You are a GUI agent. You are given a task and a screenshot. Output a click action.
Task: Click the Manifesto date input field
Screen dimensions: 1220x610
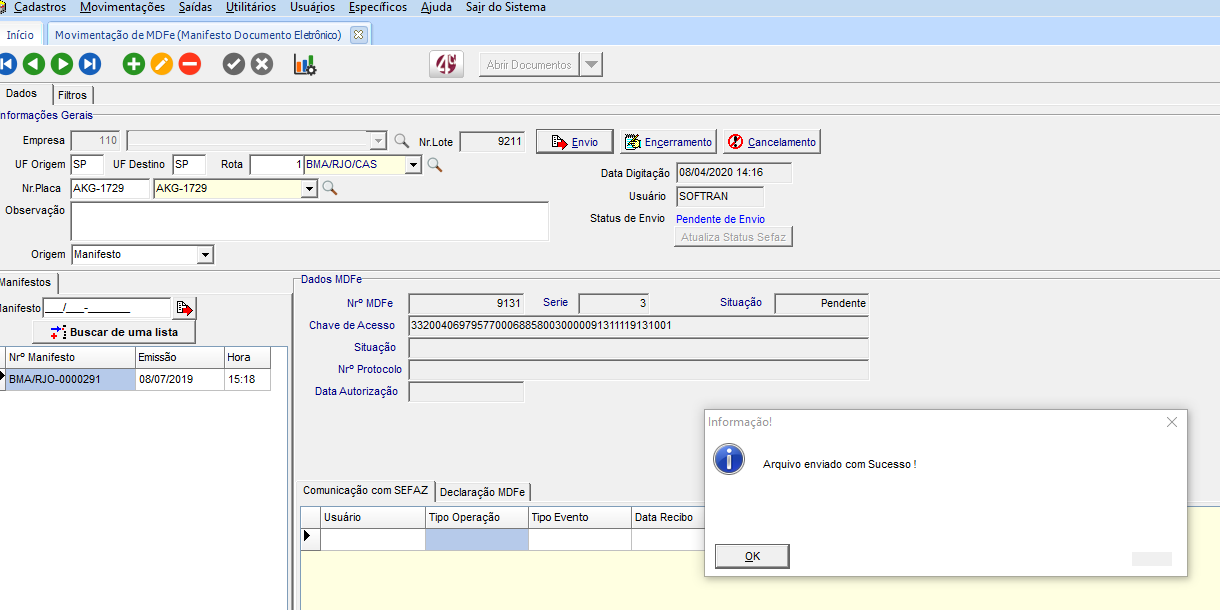[107, 308]
